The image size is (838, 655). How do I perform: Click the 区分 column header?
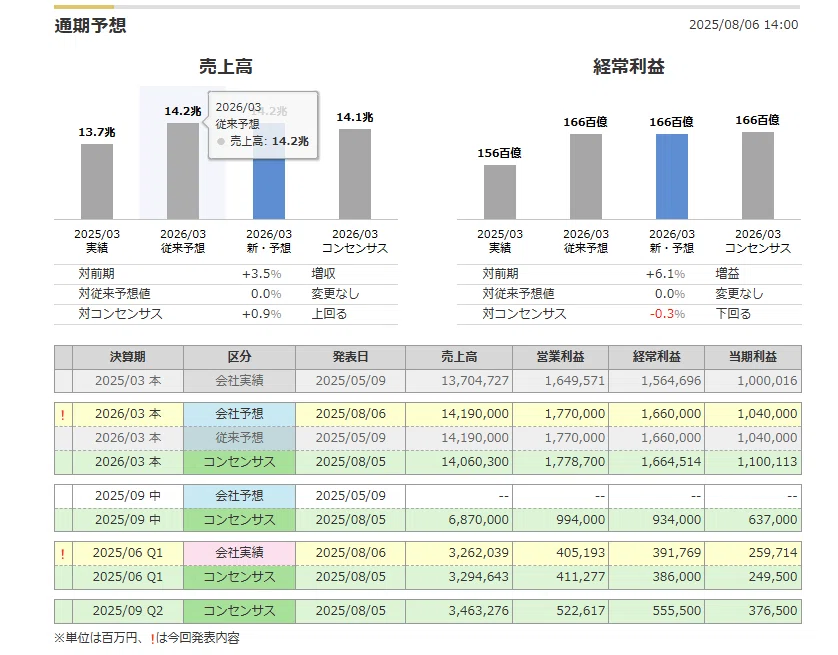pyautogui.click(x=239, y=357)
